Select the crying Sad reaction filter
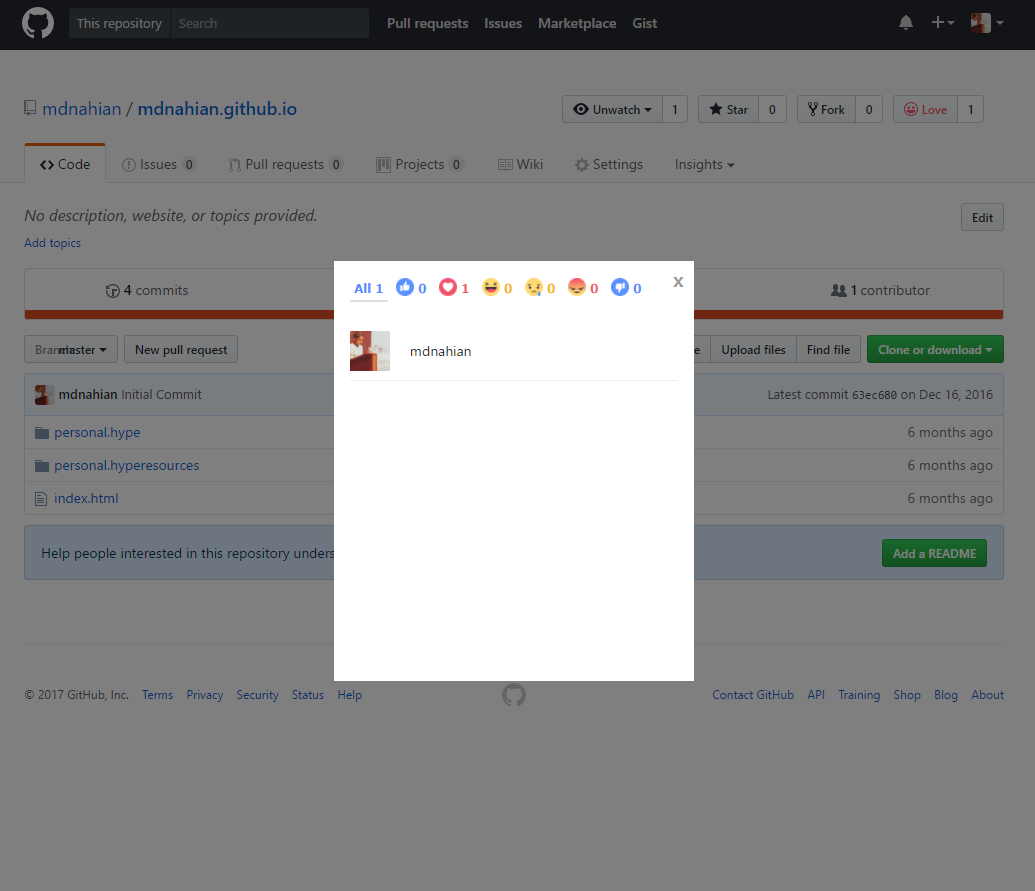The image size is (1035, 891). pos(540,288)
